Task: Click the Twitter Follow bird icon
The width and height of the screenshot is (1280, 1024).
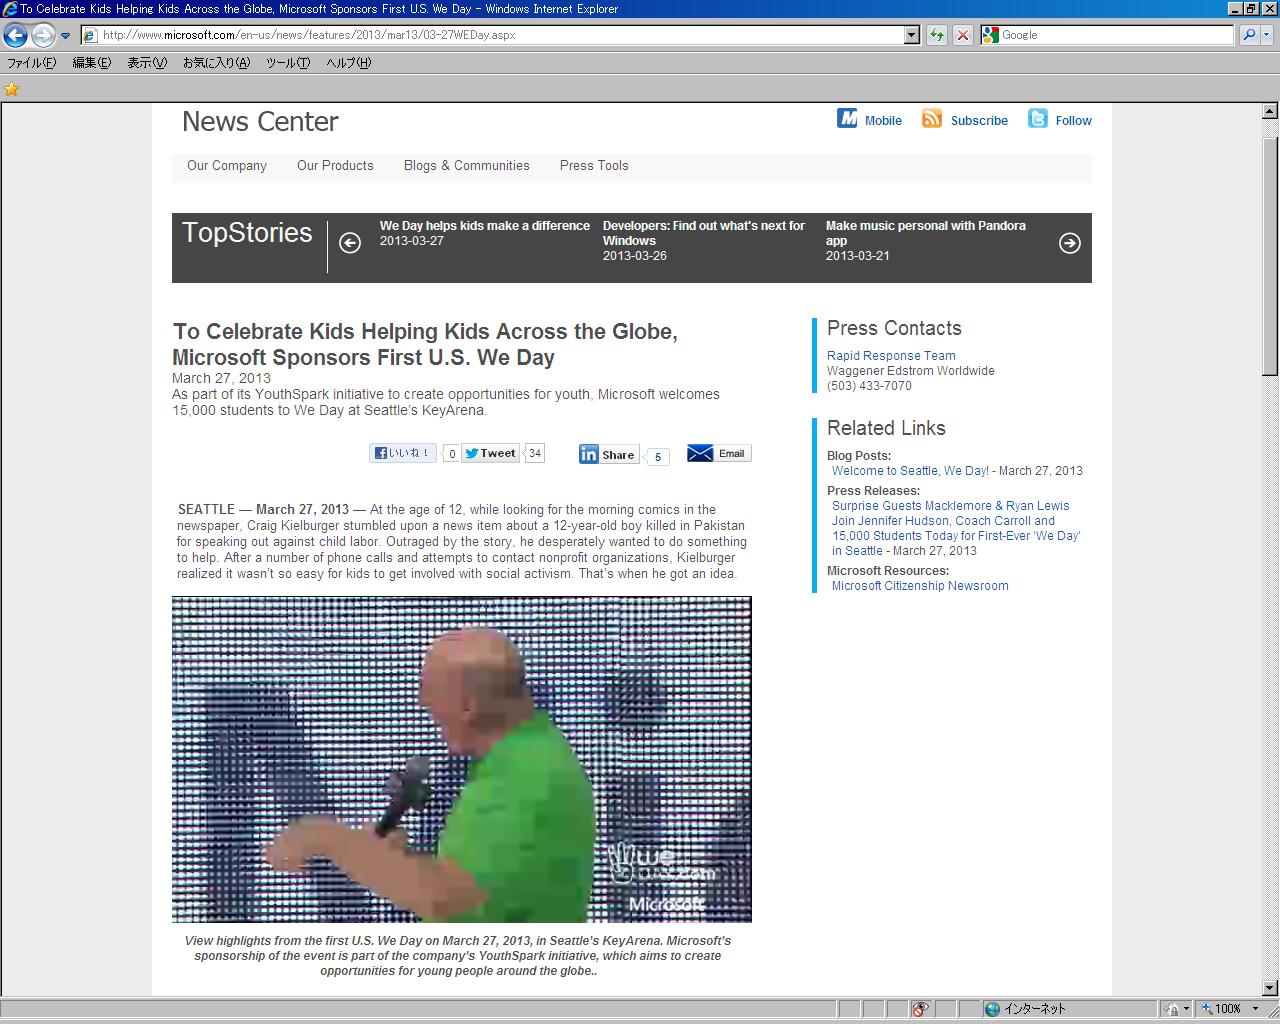Action: click(1038, 119)
